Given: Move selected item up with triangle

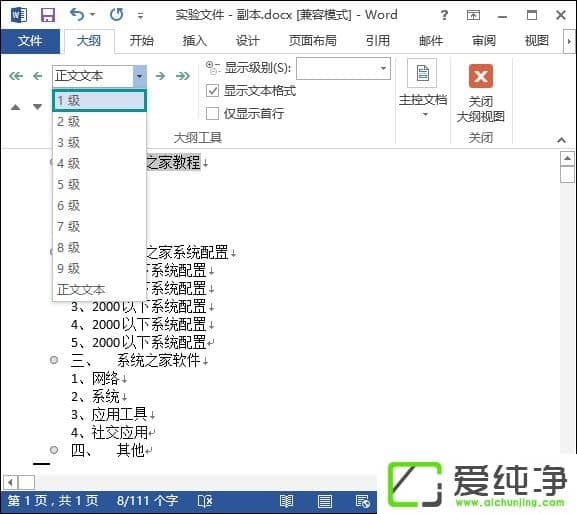Looking at the screenshot, I should [x=15, y=107].
